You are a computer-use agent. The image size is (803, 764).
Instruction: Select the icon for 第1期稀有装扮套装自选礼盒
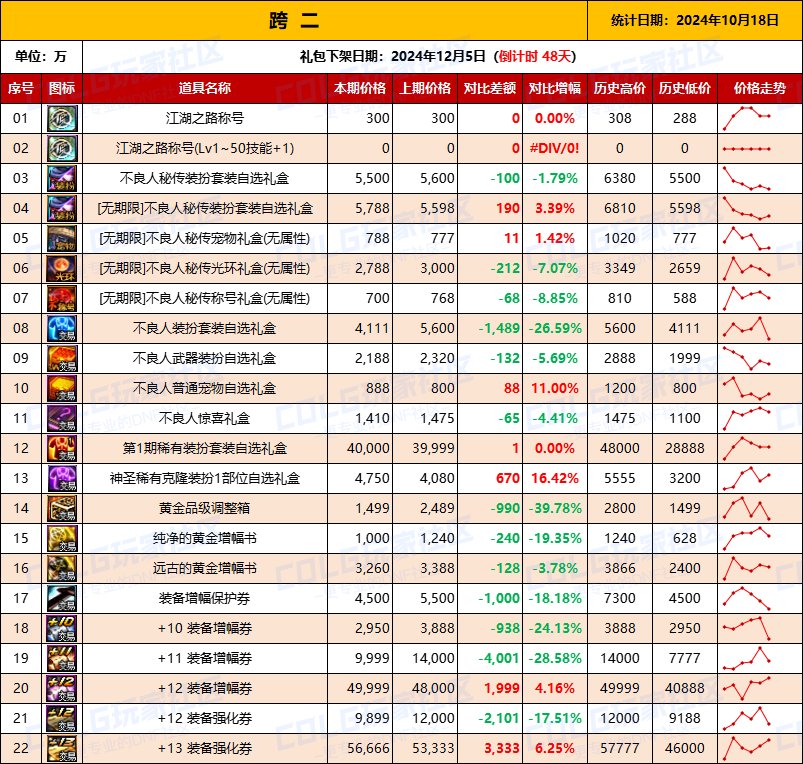coord(62,449)
